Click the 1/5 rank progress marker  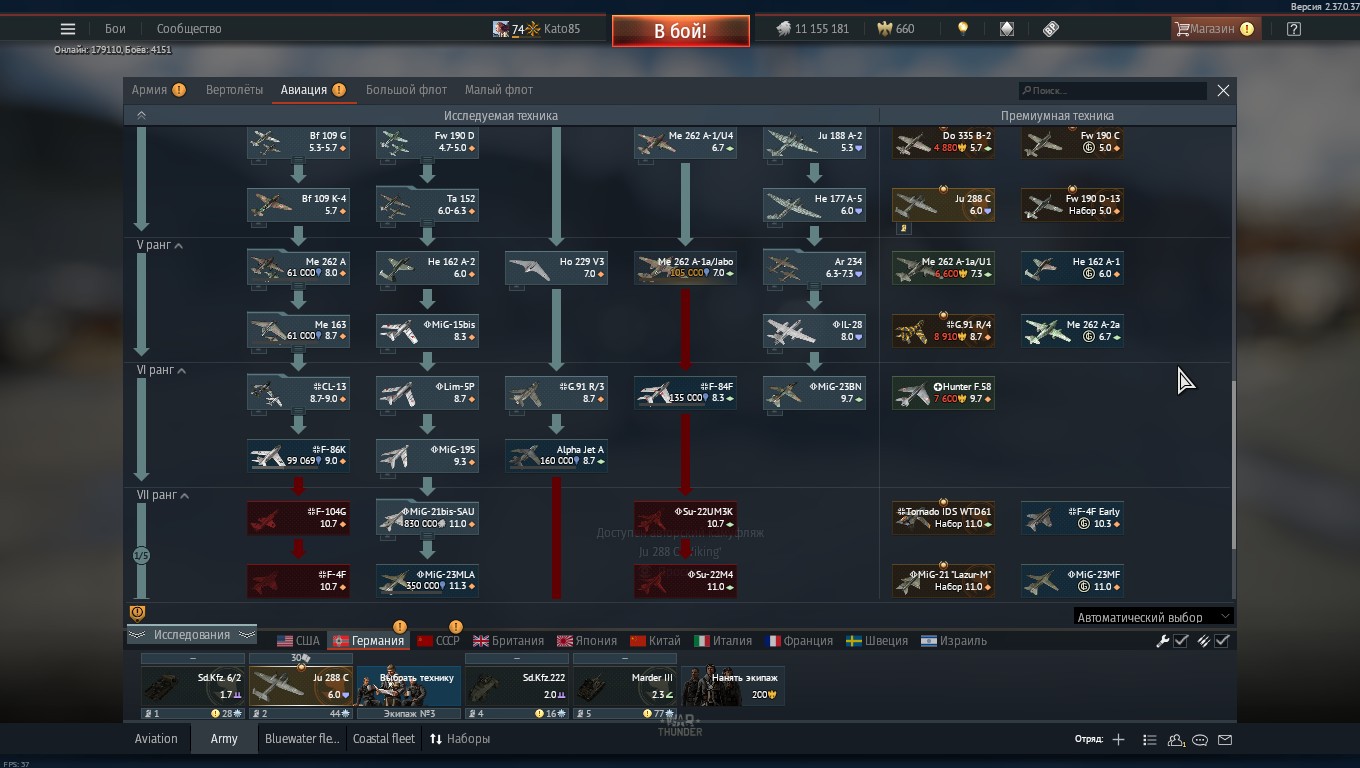click(x=141, y=555)
